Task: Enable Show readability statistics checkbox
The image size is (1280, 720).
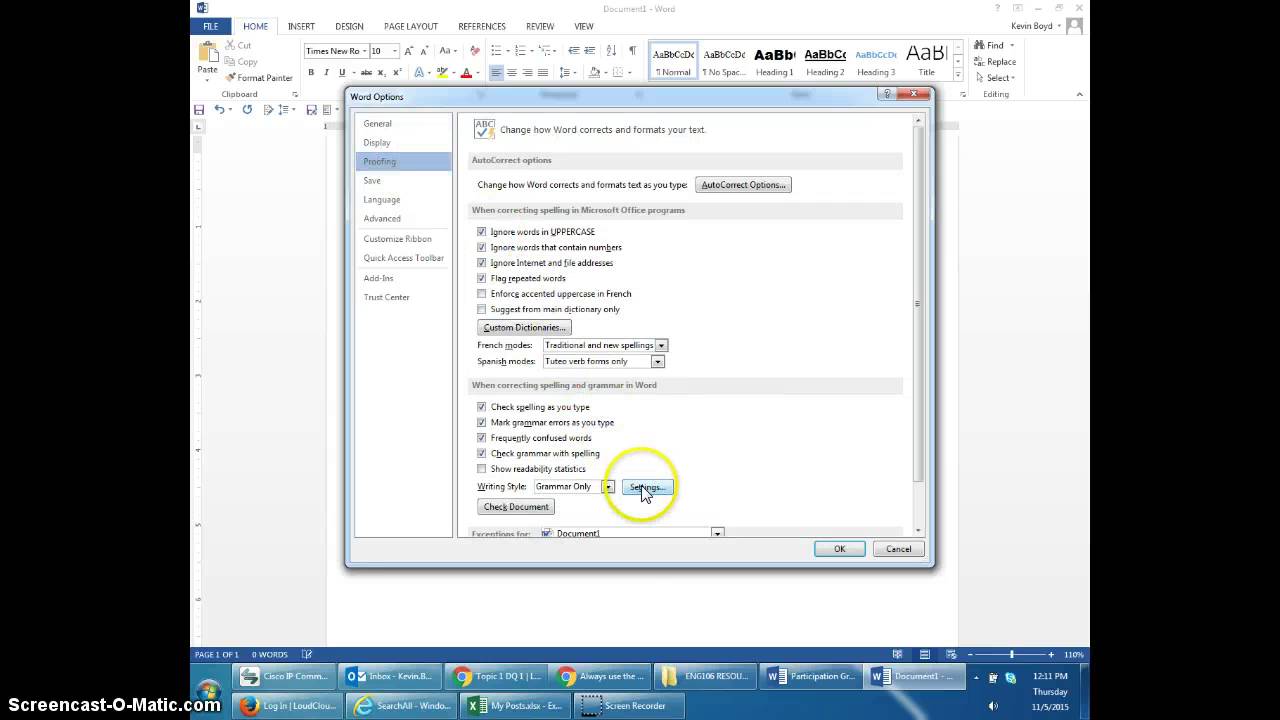Action: pyautogui.click(x=481, y=469)
